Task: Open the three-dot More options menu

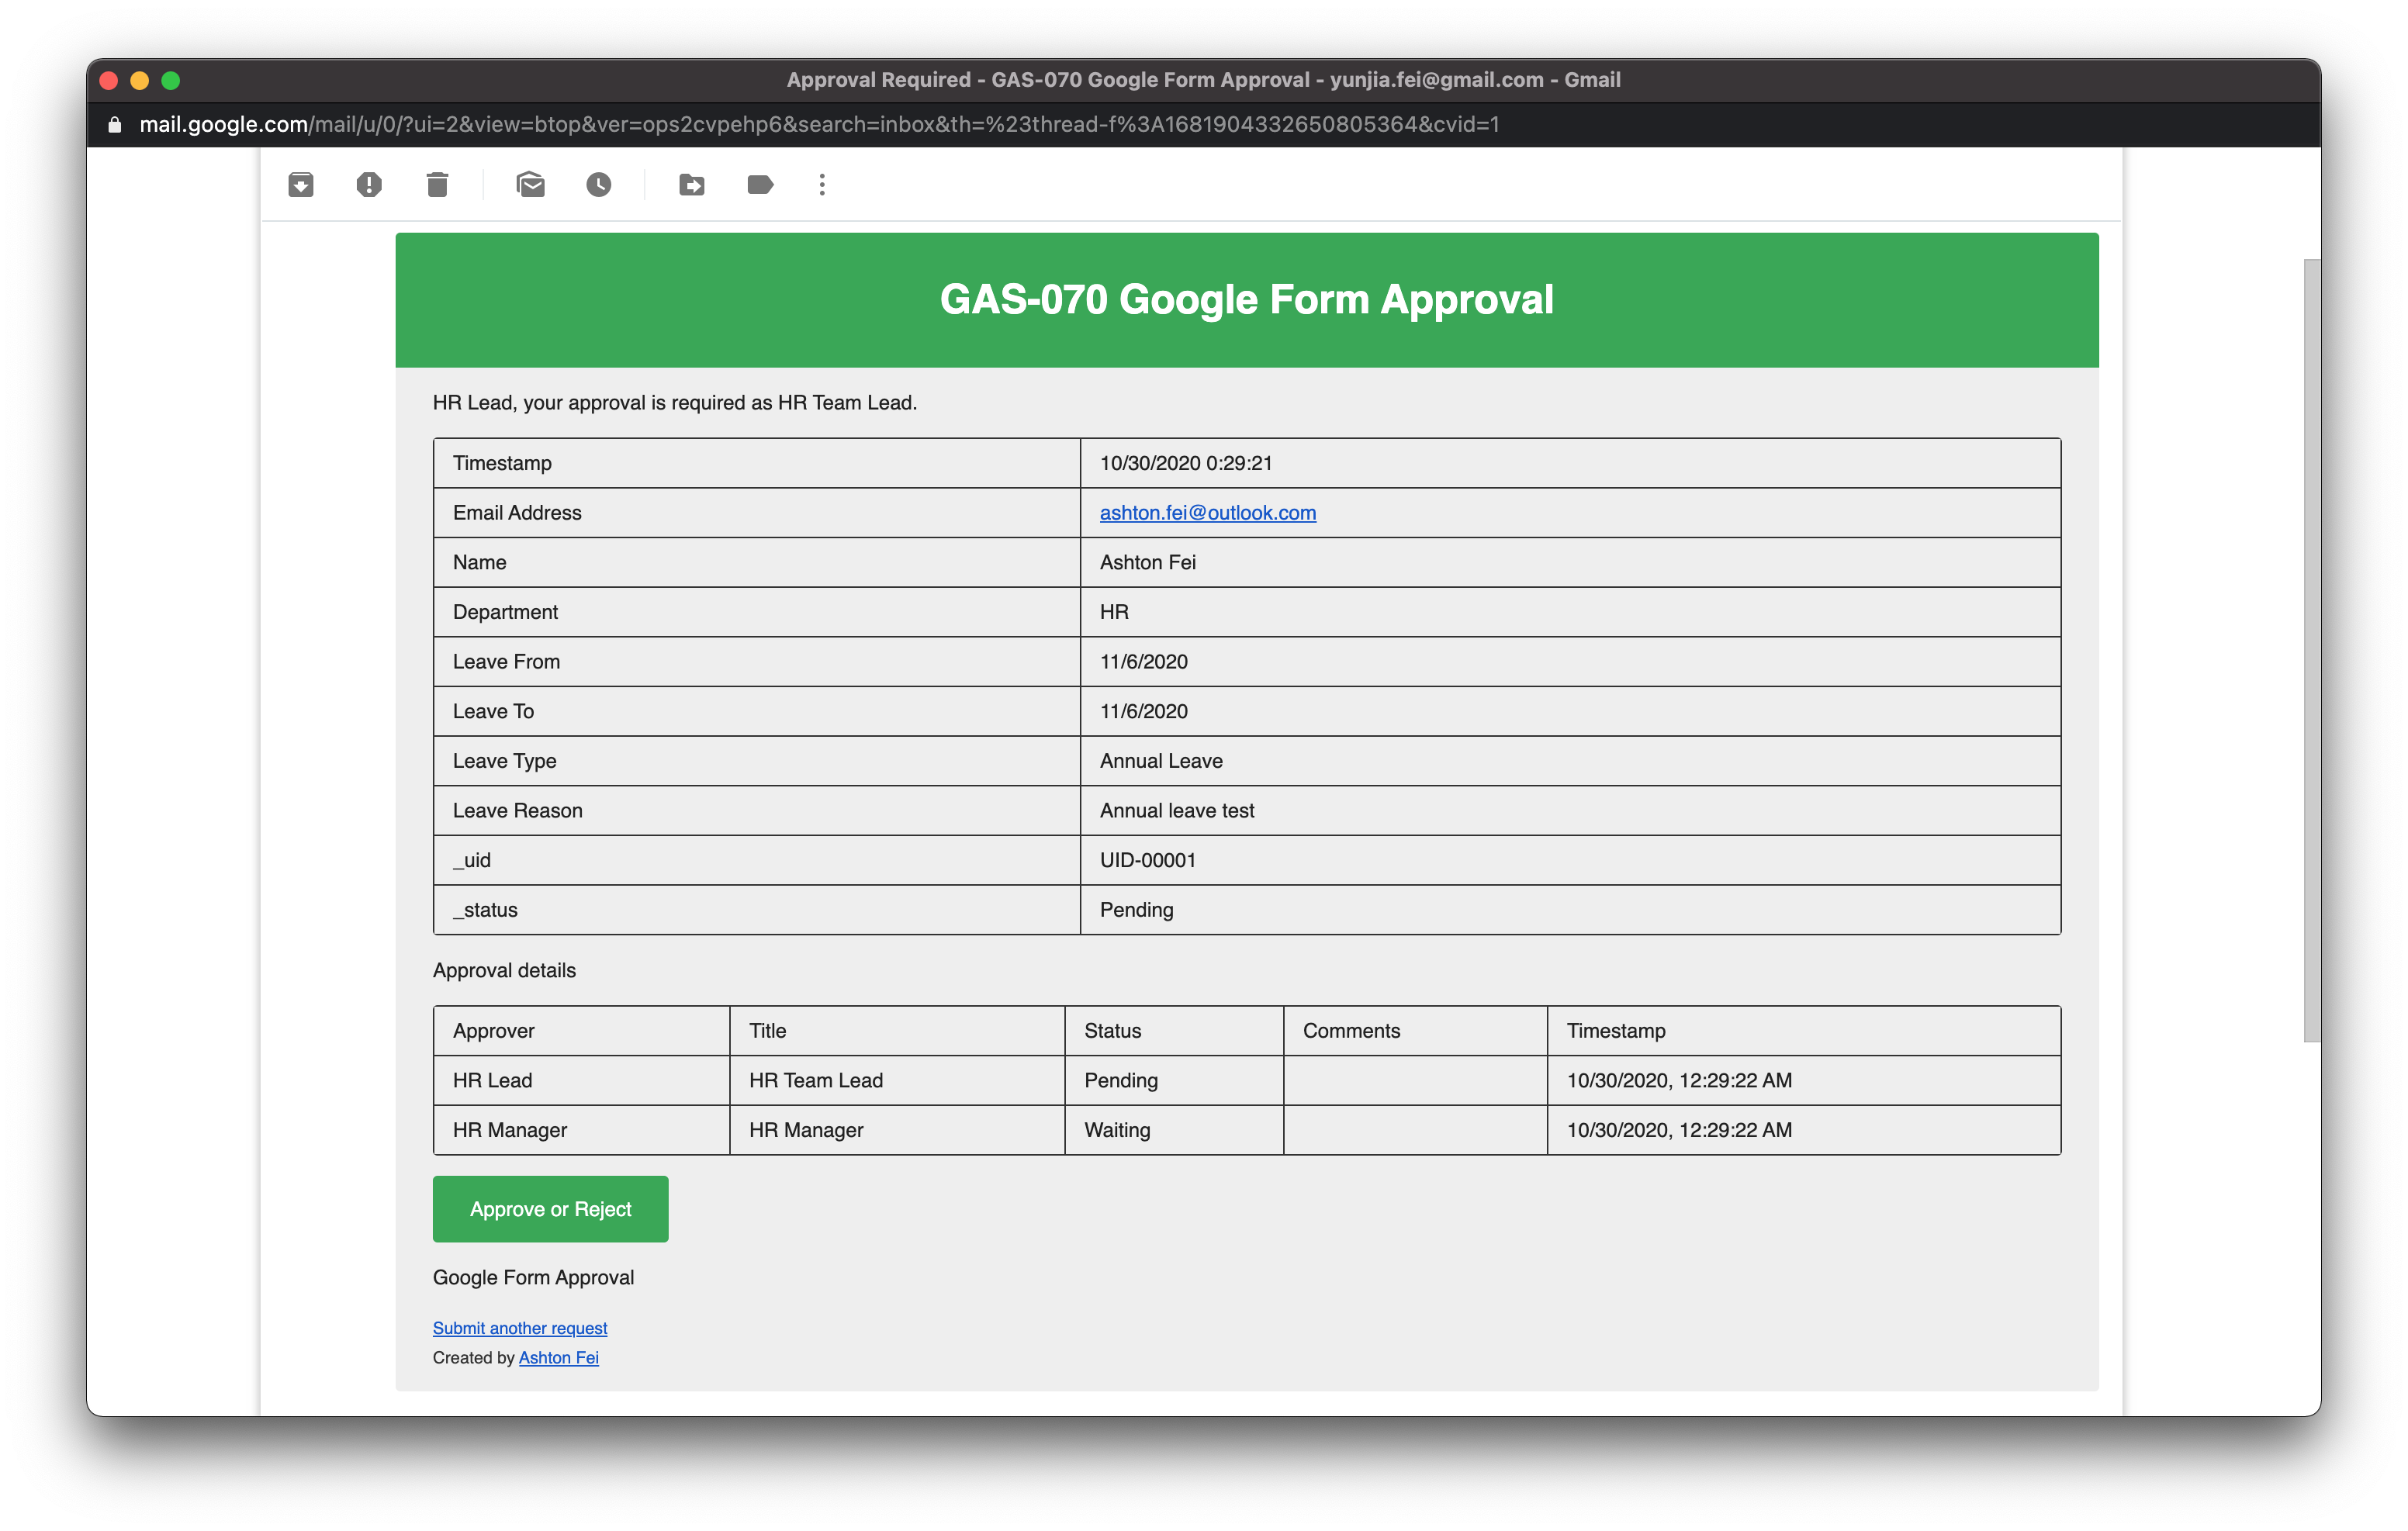Action: pos(822,185)
